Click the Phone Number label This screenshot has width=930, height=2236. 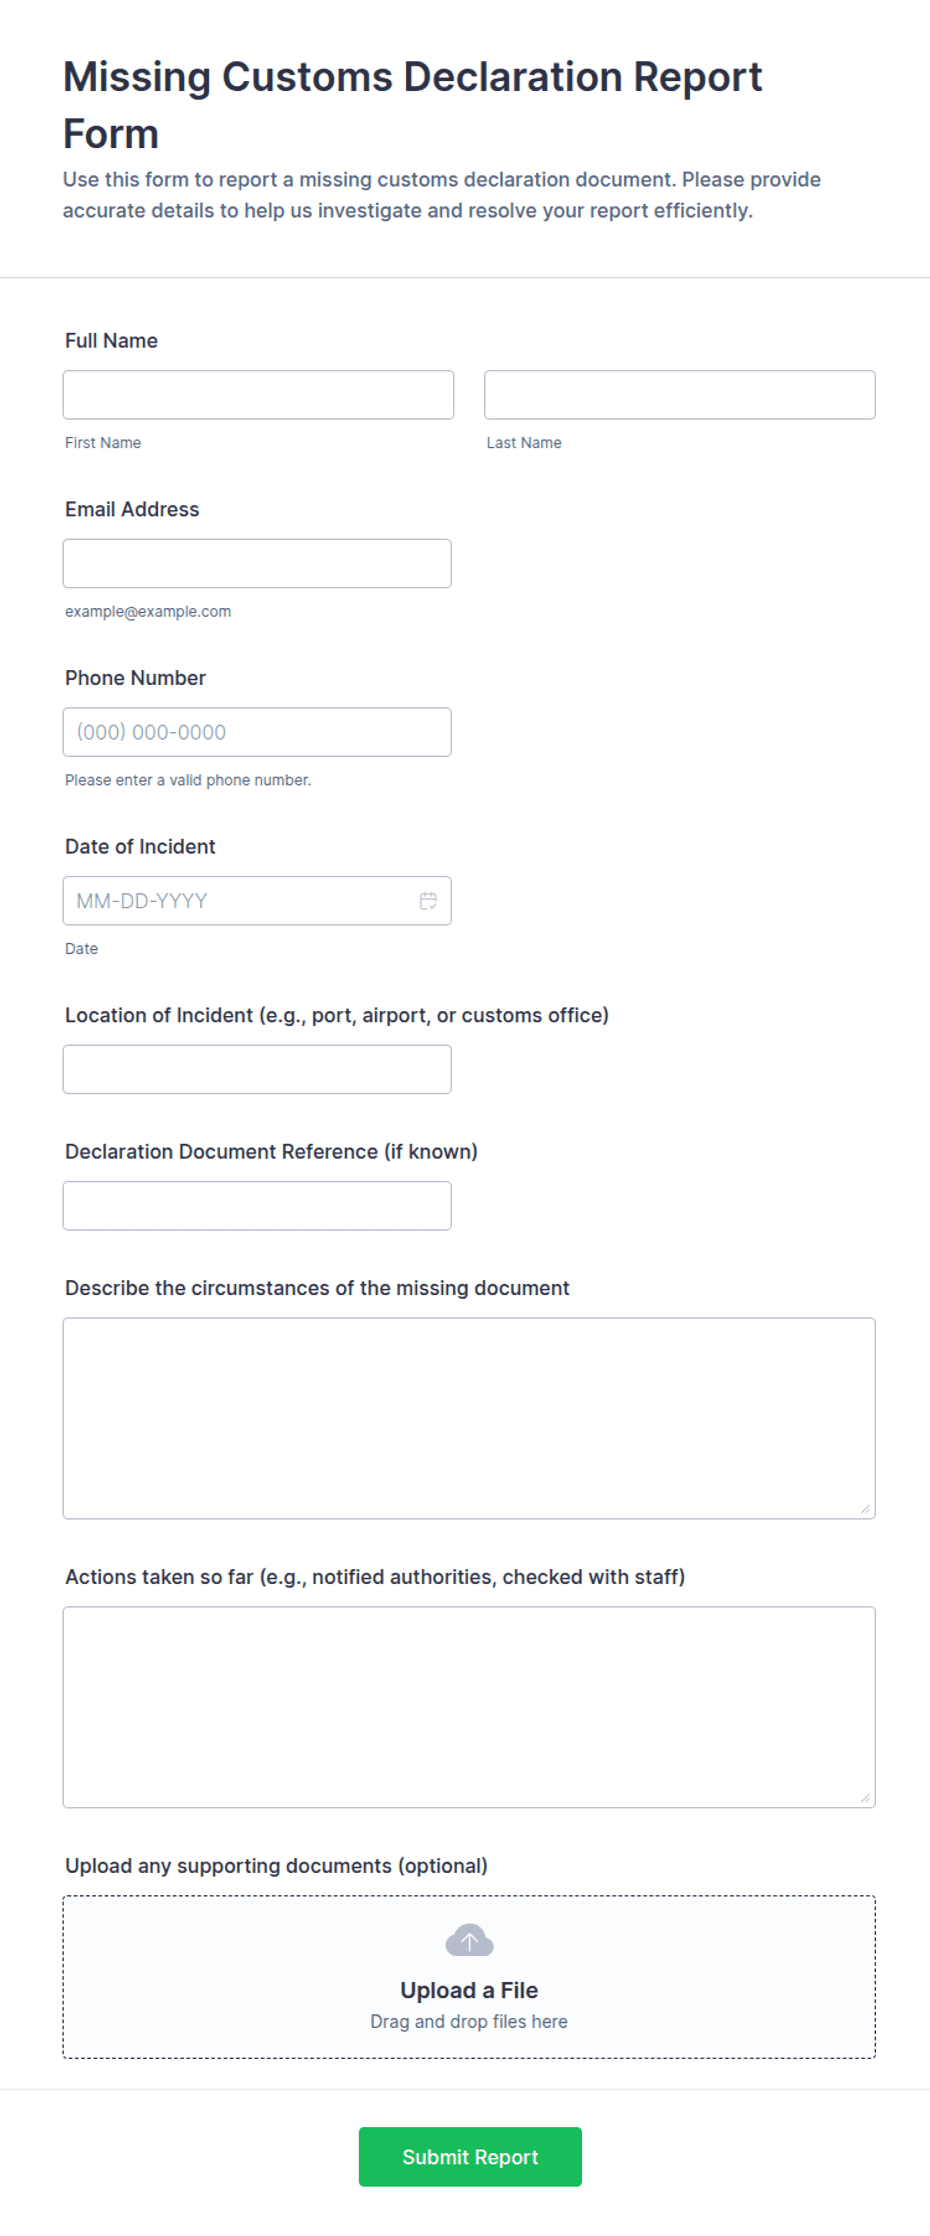point(135,678)
